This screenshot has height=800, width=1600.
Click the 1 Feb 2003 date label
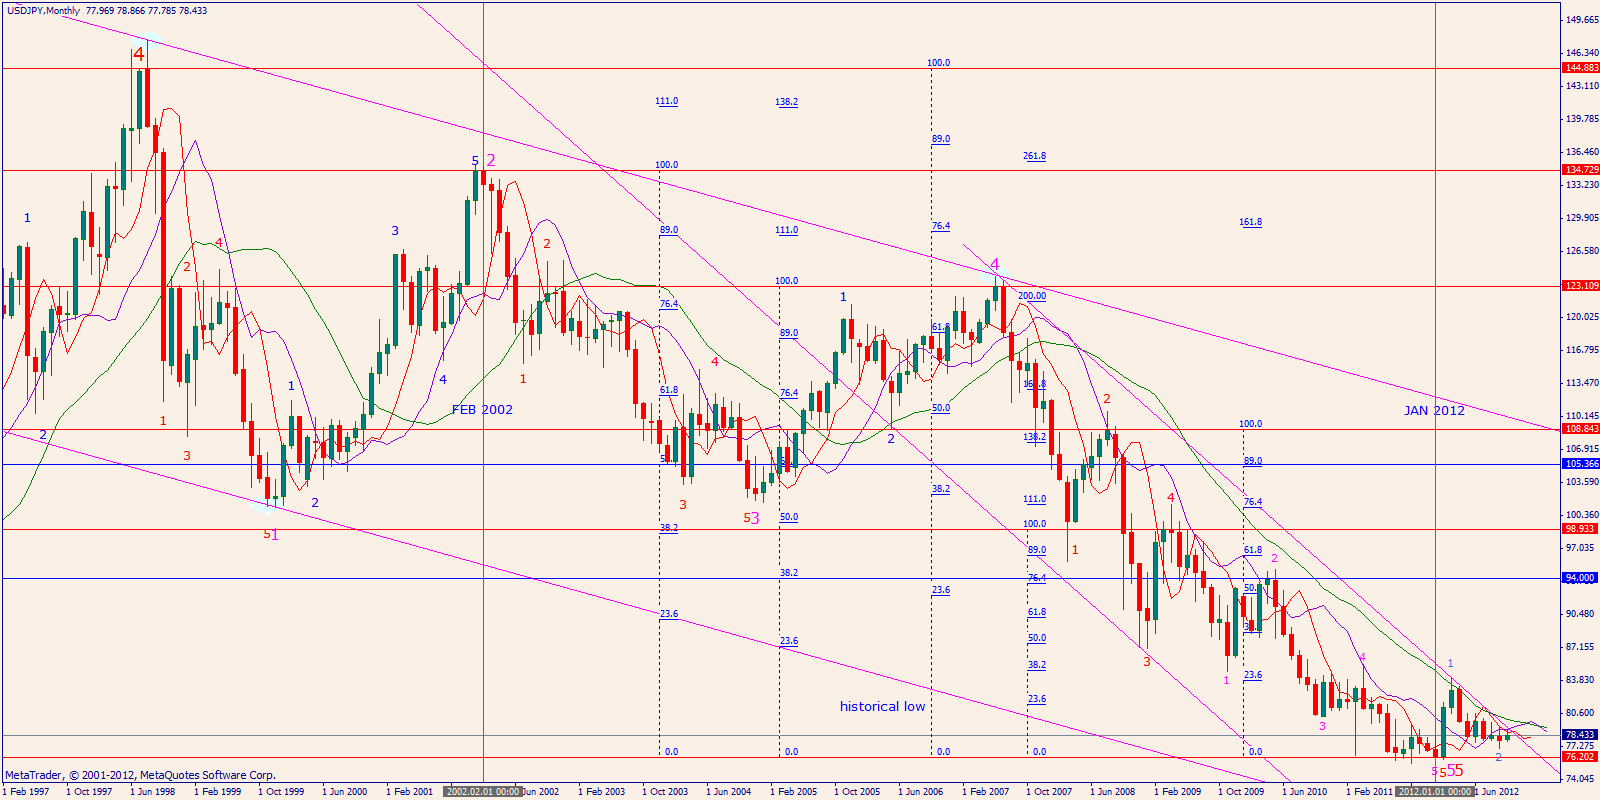tap(602, 791)
